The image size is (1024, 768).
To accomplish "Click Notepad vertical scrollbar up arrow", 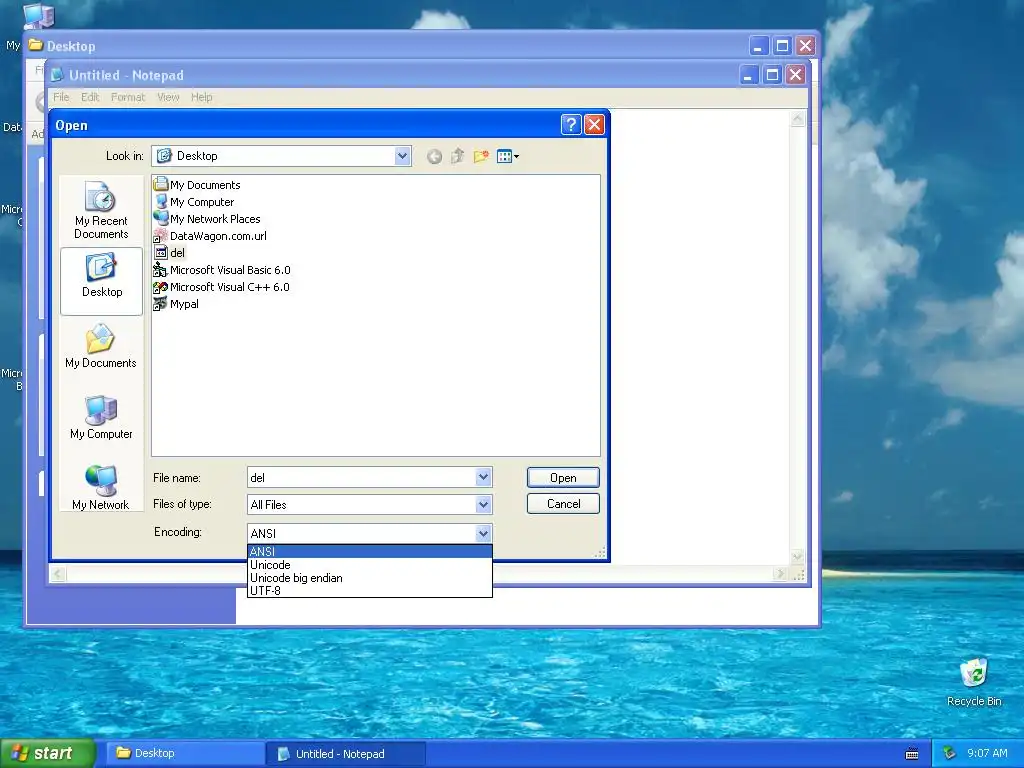I will pos(797,119).
